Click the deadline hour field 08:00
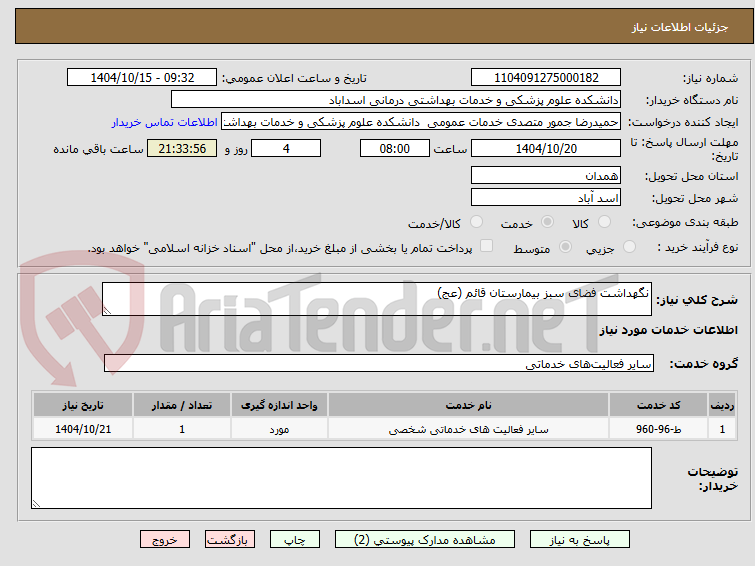This screenshot has width=755, height=566. 395,148
